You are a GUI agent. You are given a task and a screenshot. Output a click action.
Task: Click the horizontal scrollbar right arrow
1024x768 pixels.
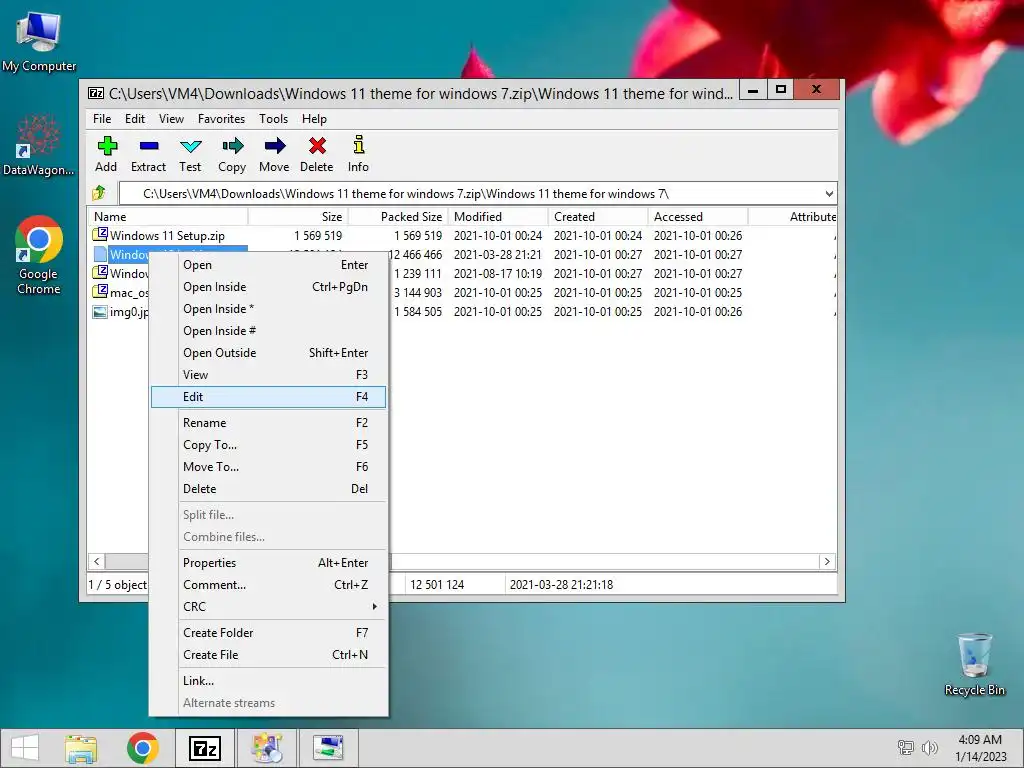point(827,562)
